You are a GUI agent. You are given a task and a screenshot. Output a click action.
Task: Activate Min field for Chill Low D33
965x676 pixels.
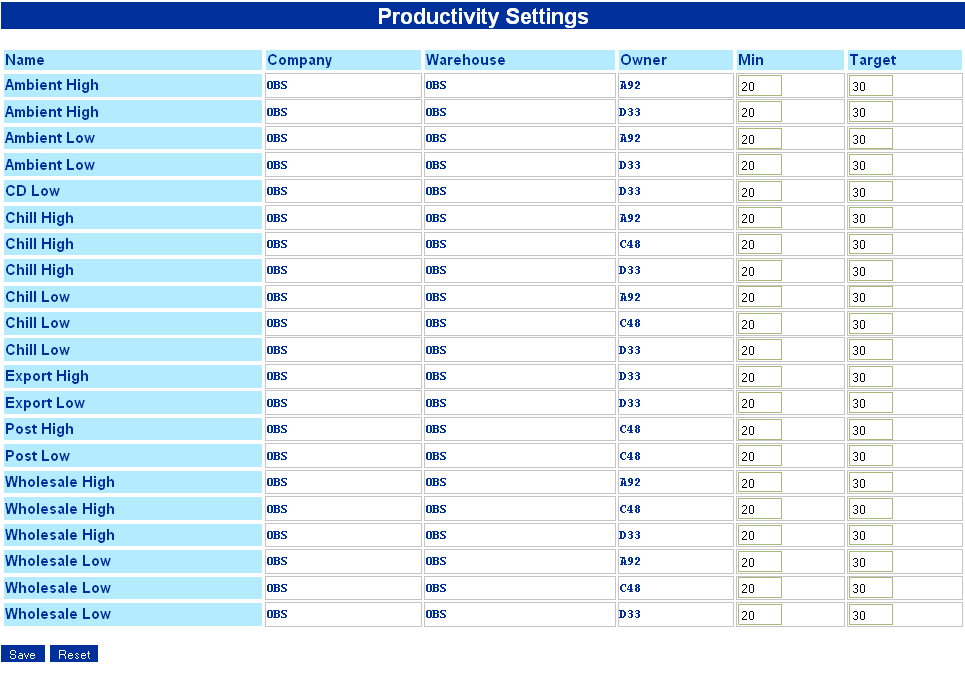tap(759, 350)
